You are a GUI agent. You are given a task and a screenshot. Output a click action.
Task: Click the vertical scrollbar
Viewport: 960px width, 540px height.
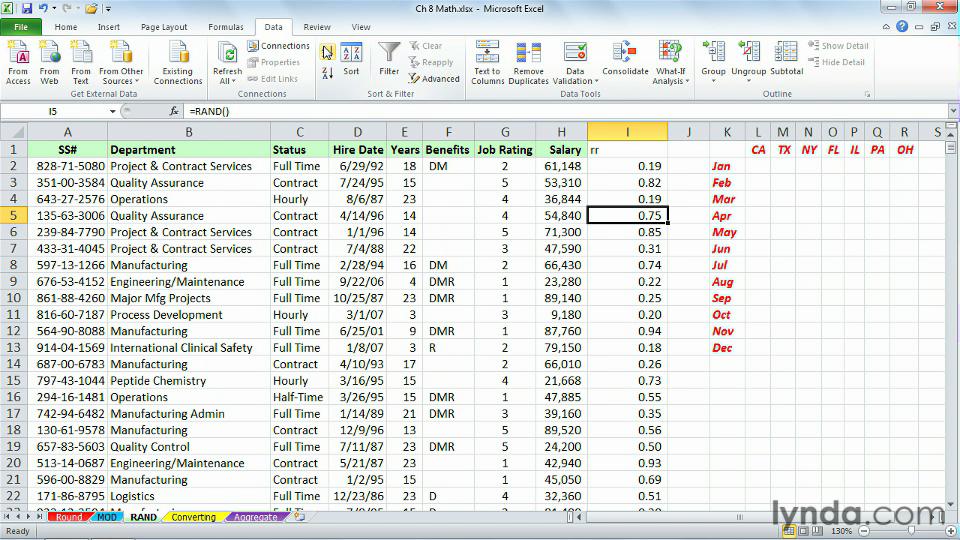click(950, 318)
